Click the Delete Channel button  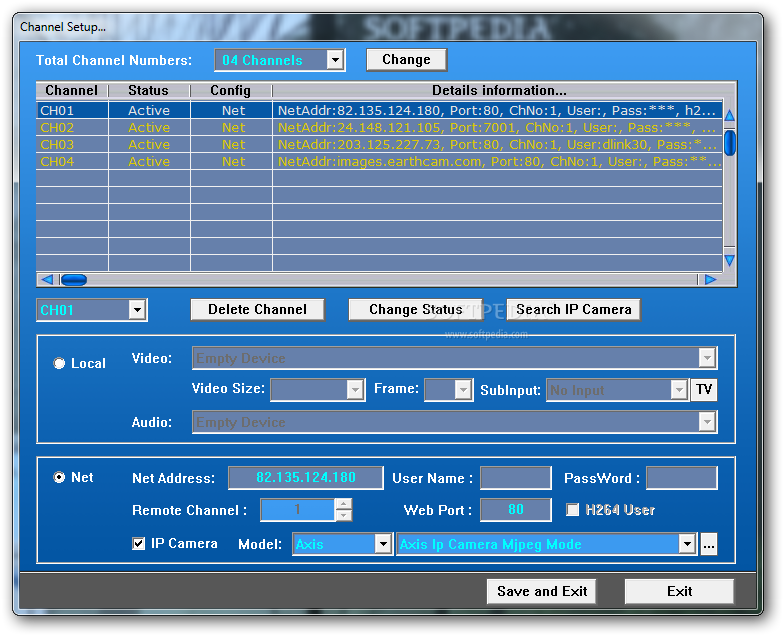258,310
